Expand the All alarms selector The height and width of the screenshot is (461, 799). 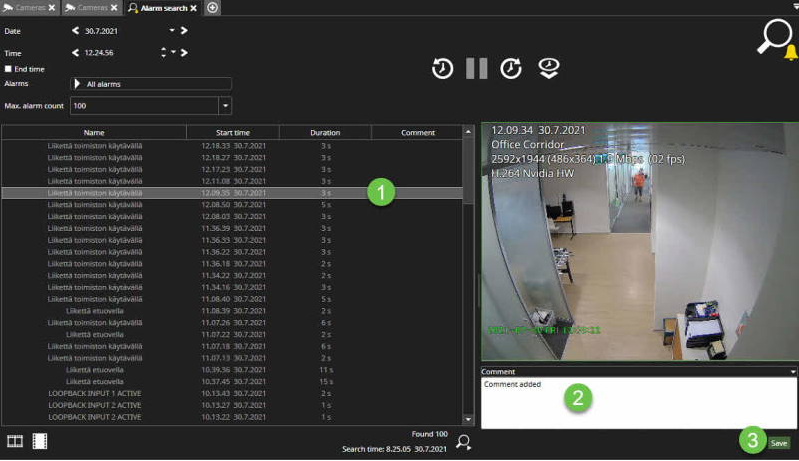(78, 85)
